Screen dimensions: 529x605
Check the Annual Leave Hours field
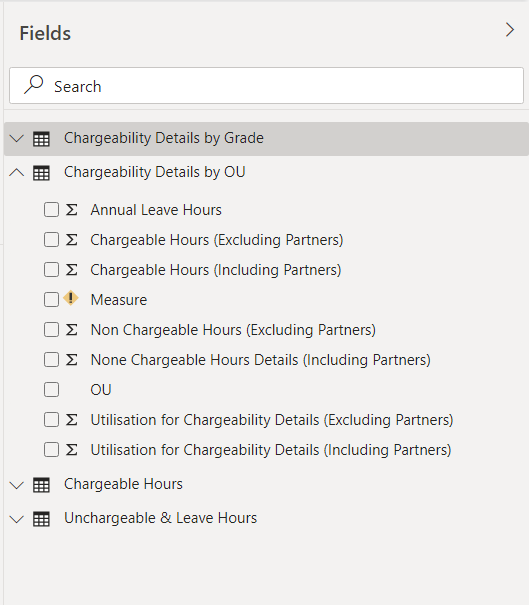point(51,210)
